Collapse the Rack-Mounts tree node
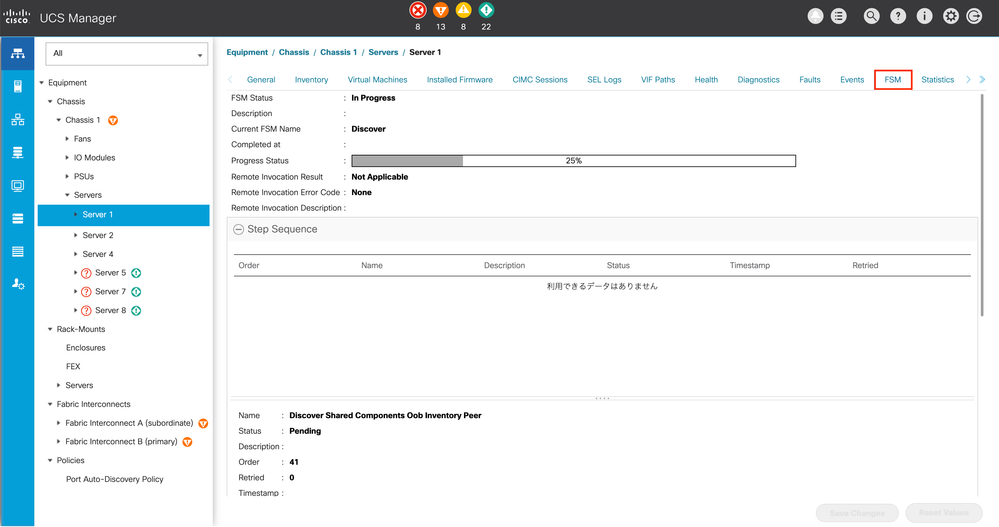Image resolution: width=999 pixels, height=527 pixels. click(x=50, y=329)
